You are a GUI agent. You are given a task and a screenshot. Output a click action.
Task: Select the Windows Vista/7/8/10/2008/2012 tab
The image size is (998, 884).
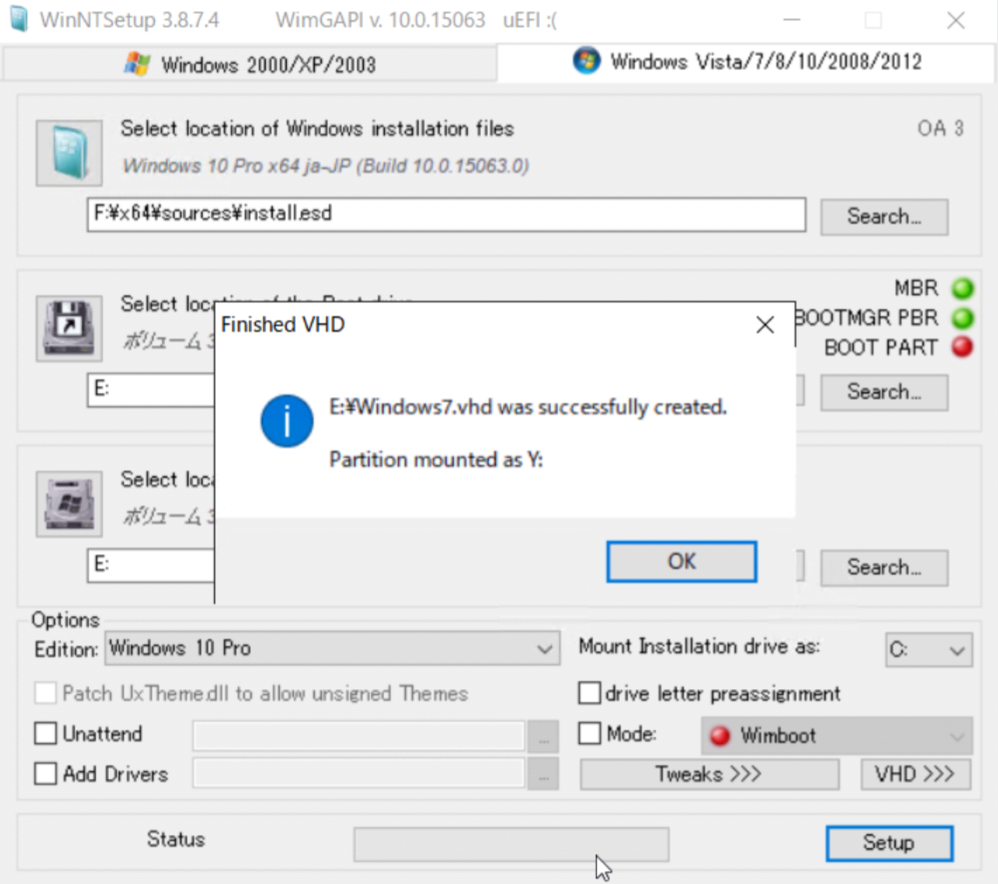pyautogui.click(x=746, y=62)
